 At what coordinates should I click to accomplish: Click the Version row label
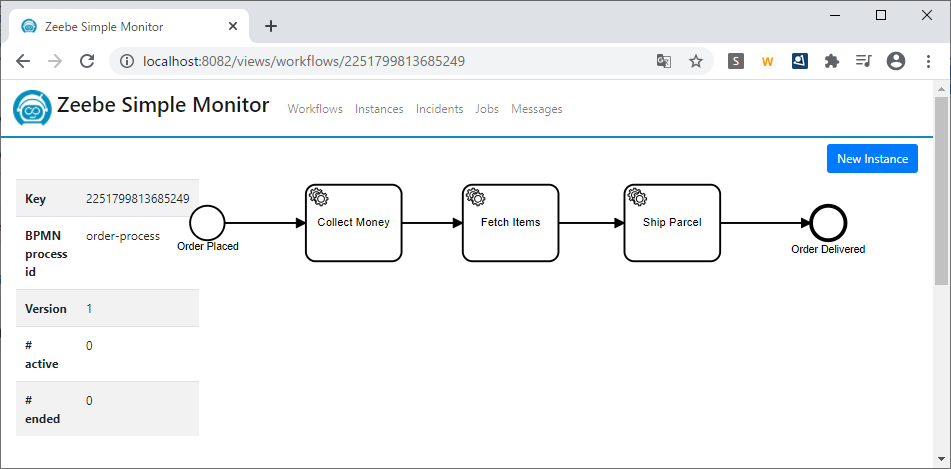pos(46,308)
